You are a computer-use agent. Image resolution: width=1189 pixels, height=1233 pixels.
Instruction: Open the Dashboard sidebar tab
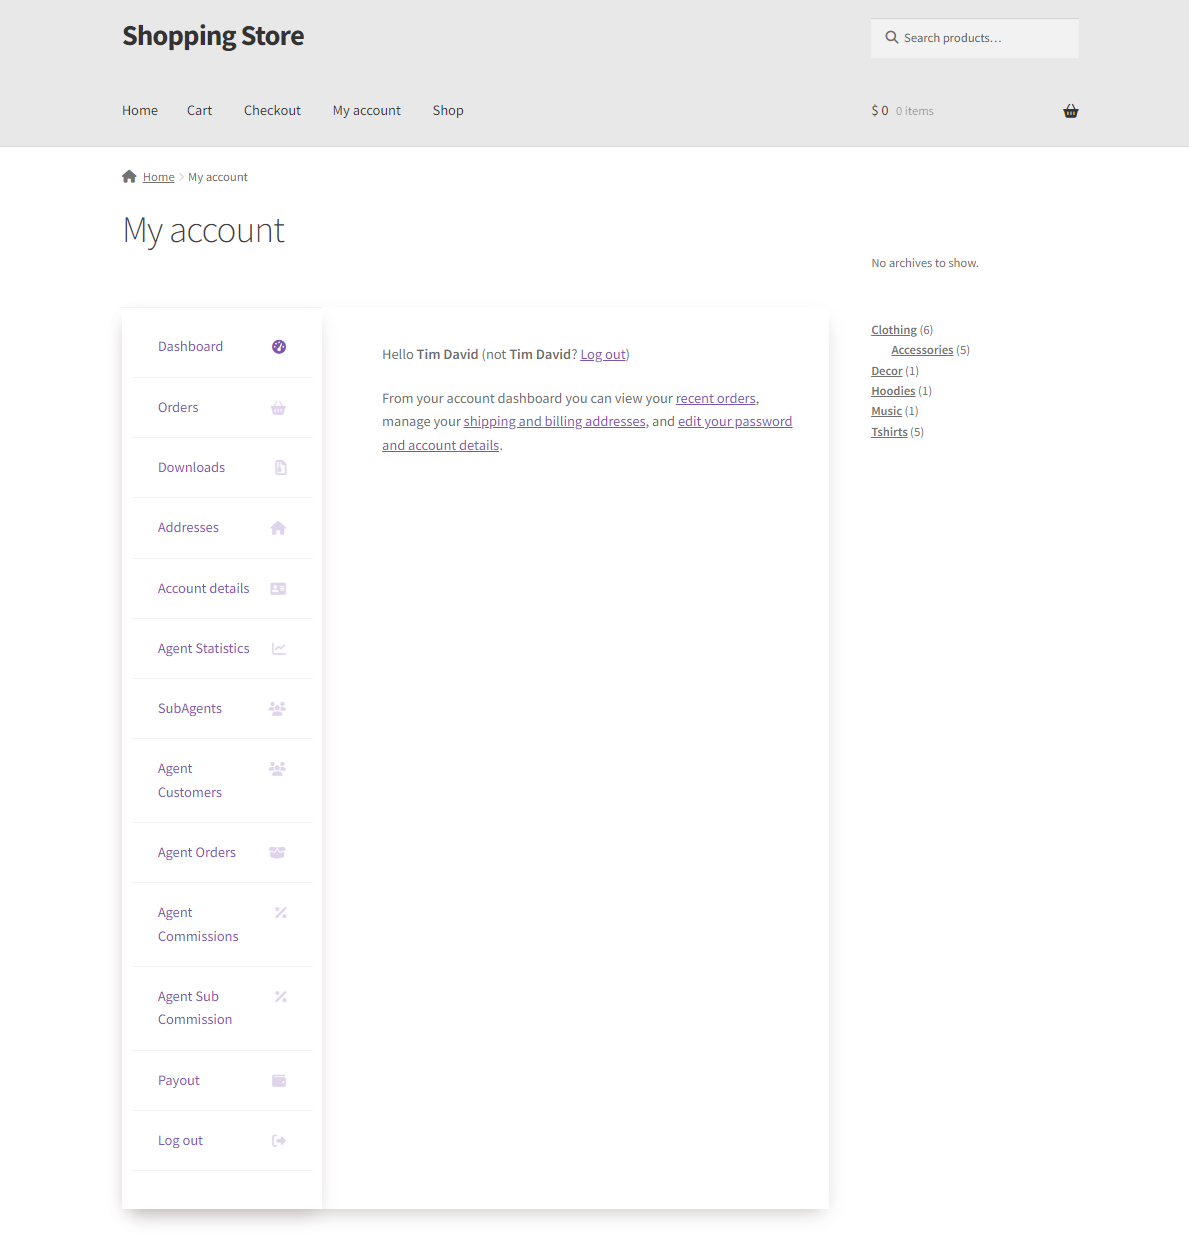click(x=222, y=347)
